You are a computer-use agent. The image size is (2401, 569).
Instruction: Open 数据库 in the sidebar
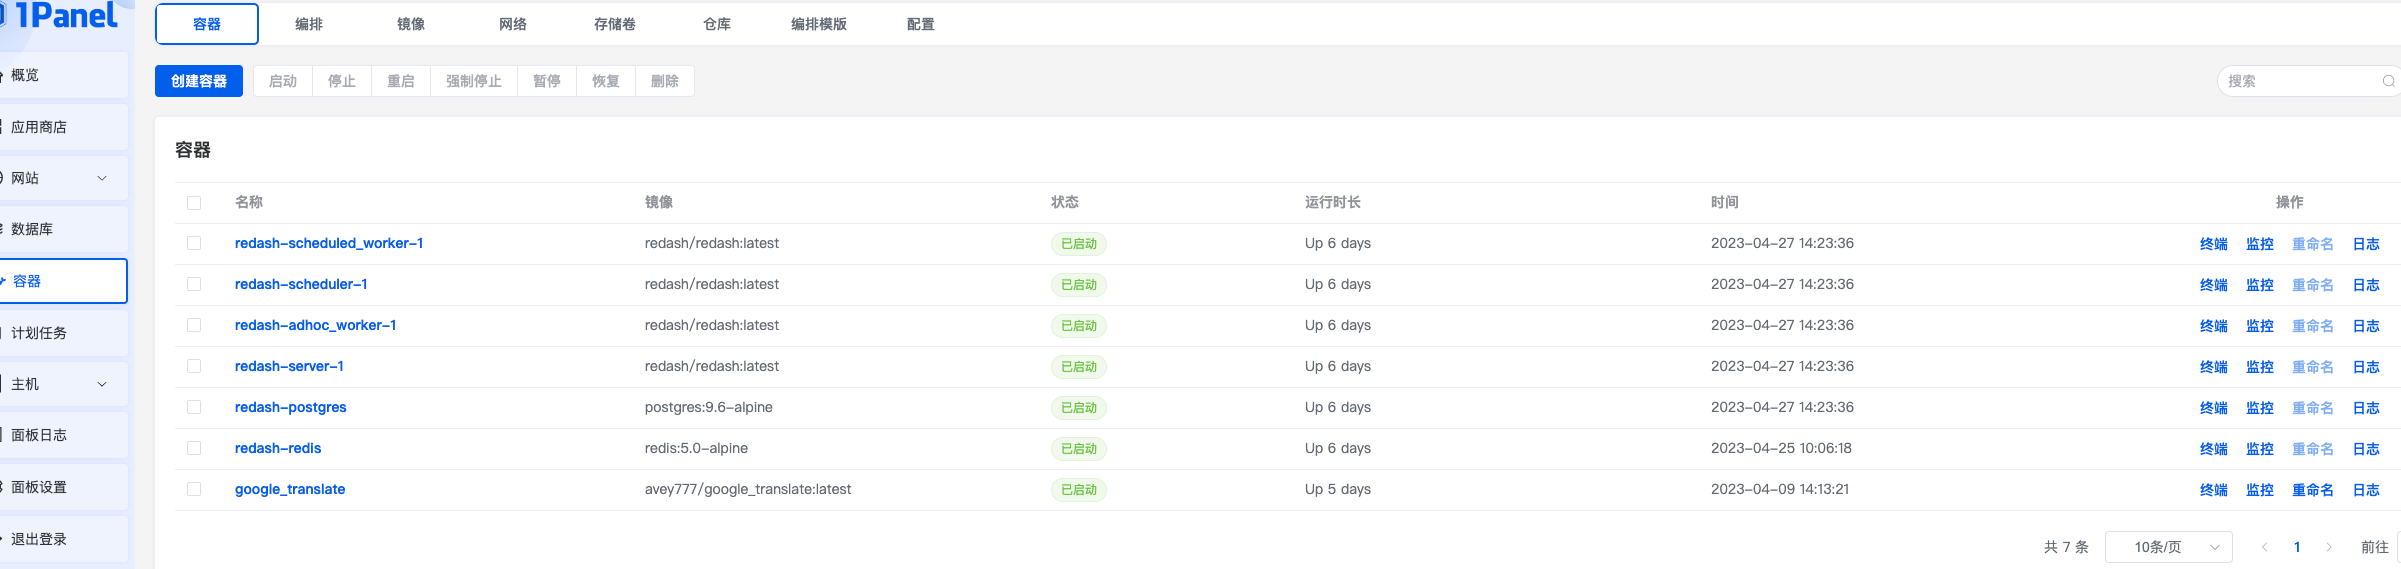(x=63, y=229)
